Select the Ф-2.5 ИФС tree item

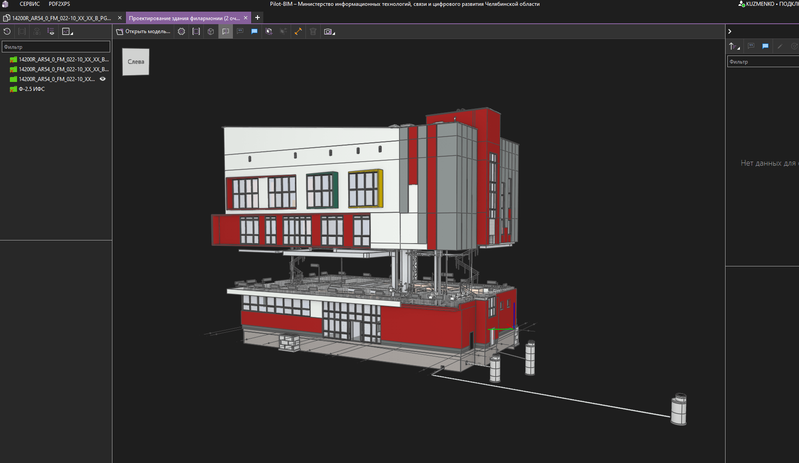[32, 89]
